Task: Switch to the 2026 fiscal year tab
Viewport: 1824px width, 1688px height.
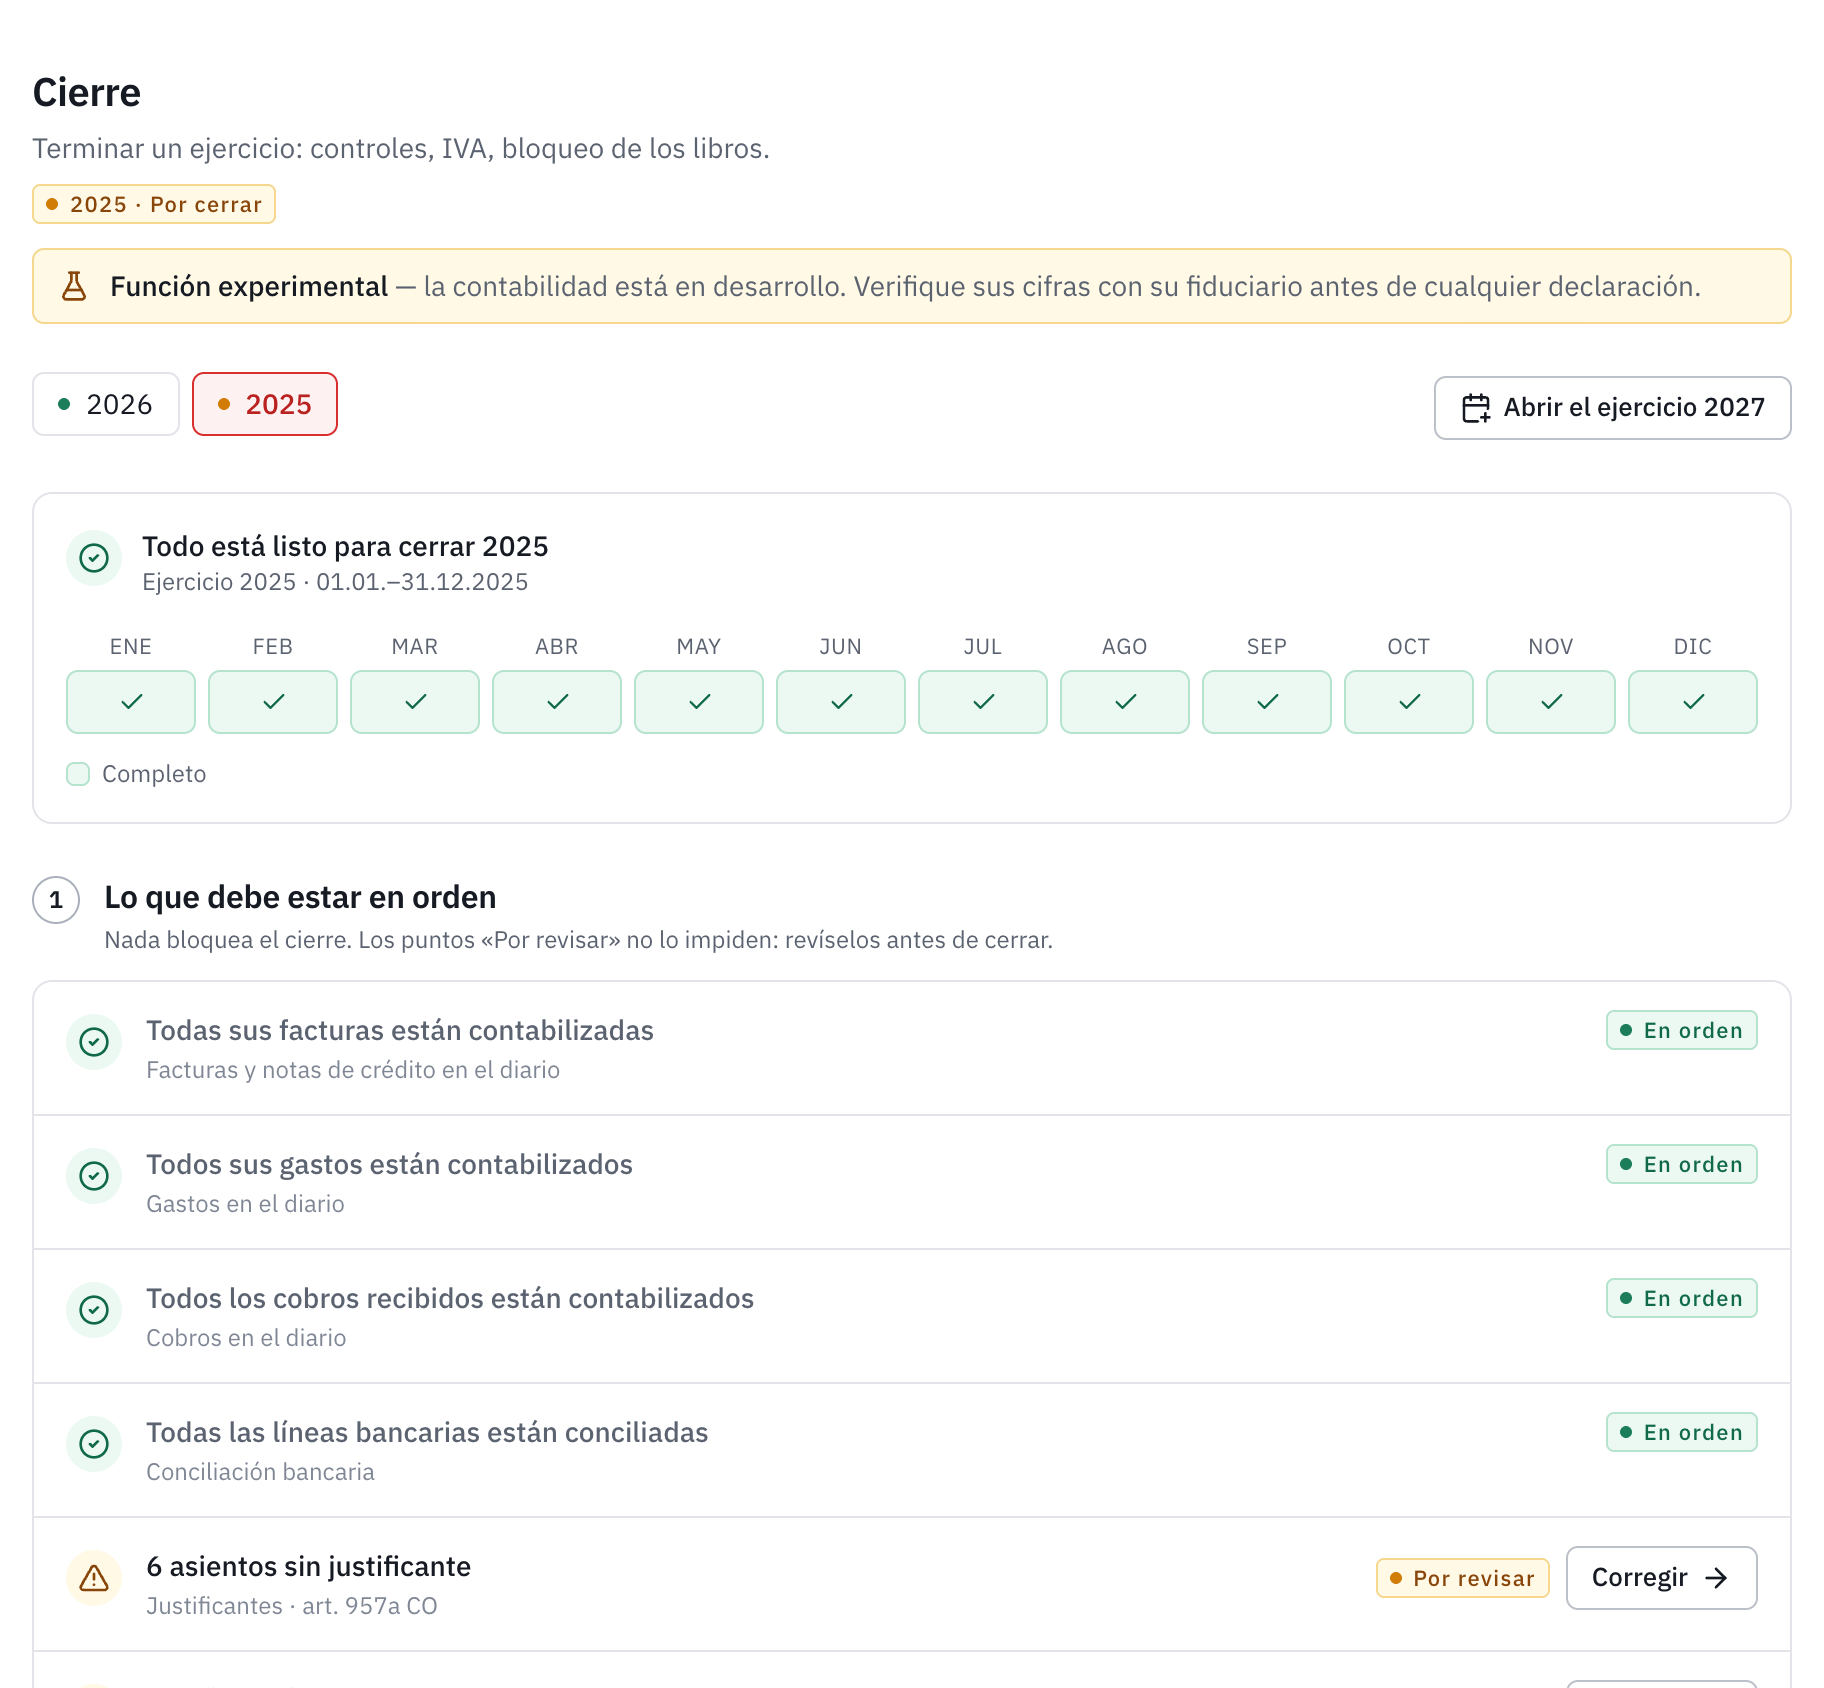Action: 106,404
